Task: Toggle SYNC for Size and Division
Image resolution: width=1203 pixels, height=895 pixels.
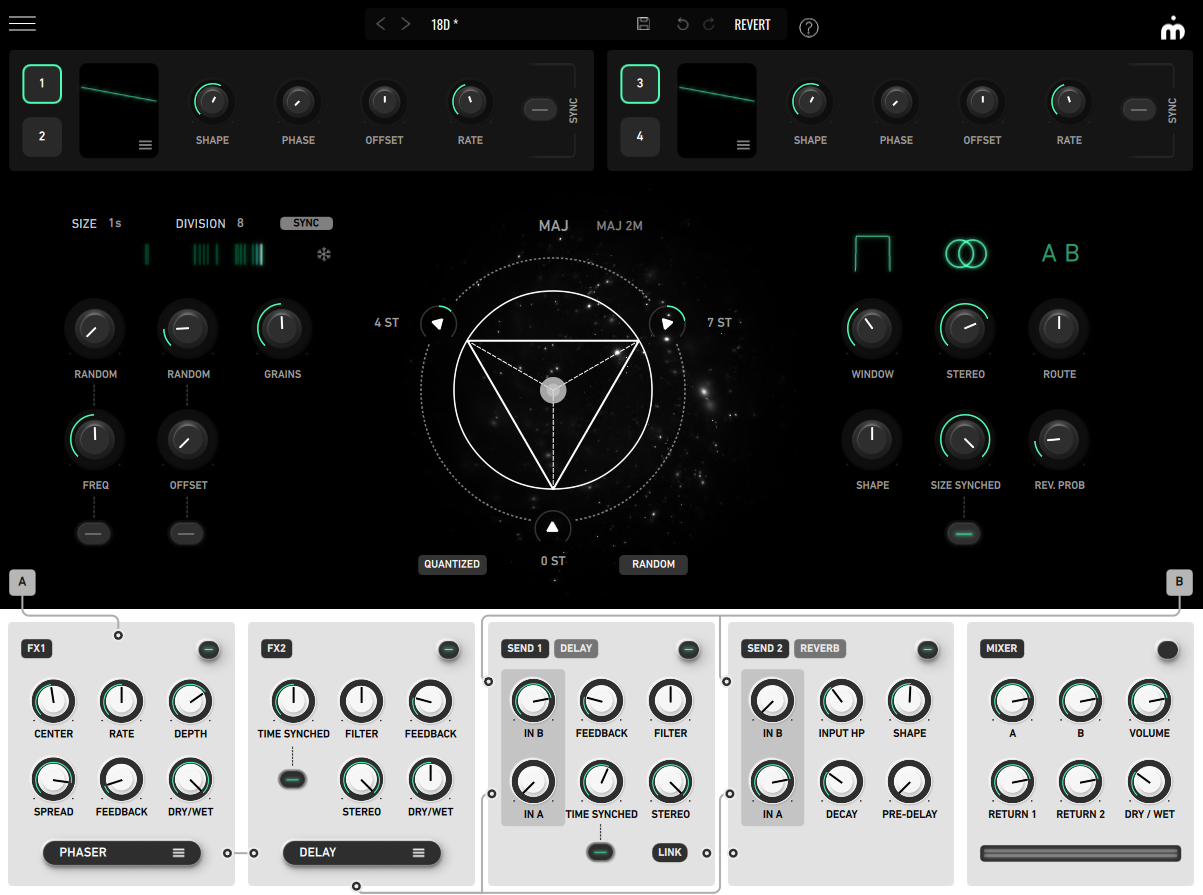Action: click(x=306, y=223)
